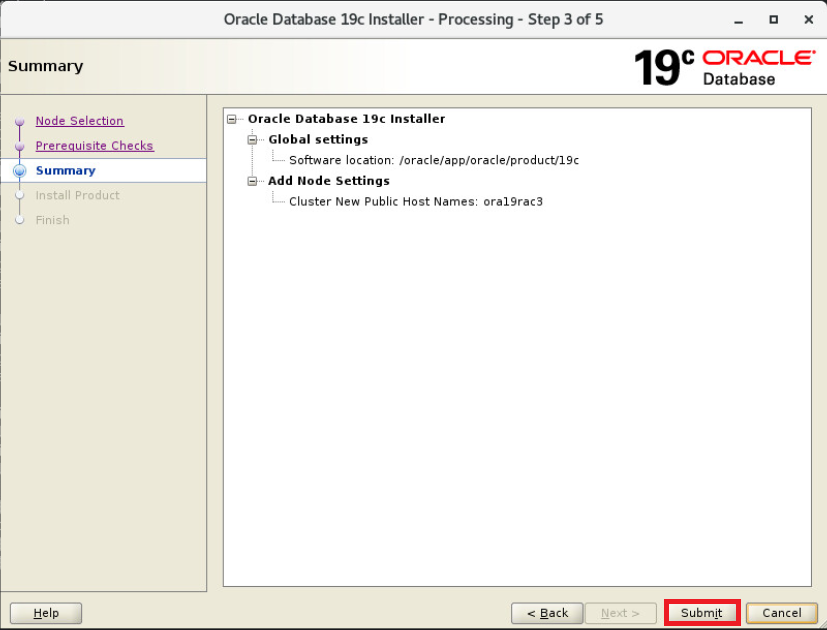
Task: Click the Submit button
Action: tap(701, 613)
